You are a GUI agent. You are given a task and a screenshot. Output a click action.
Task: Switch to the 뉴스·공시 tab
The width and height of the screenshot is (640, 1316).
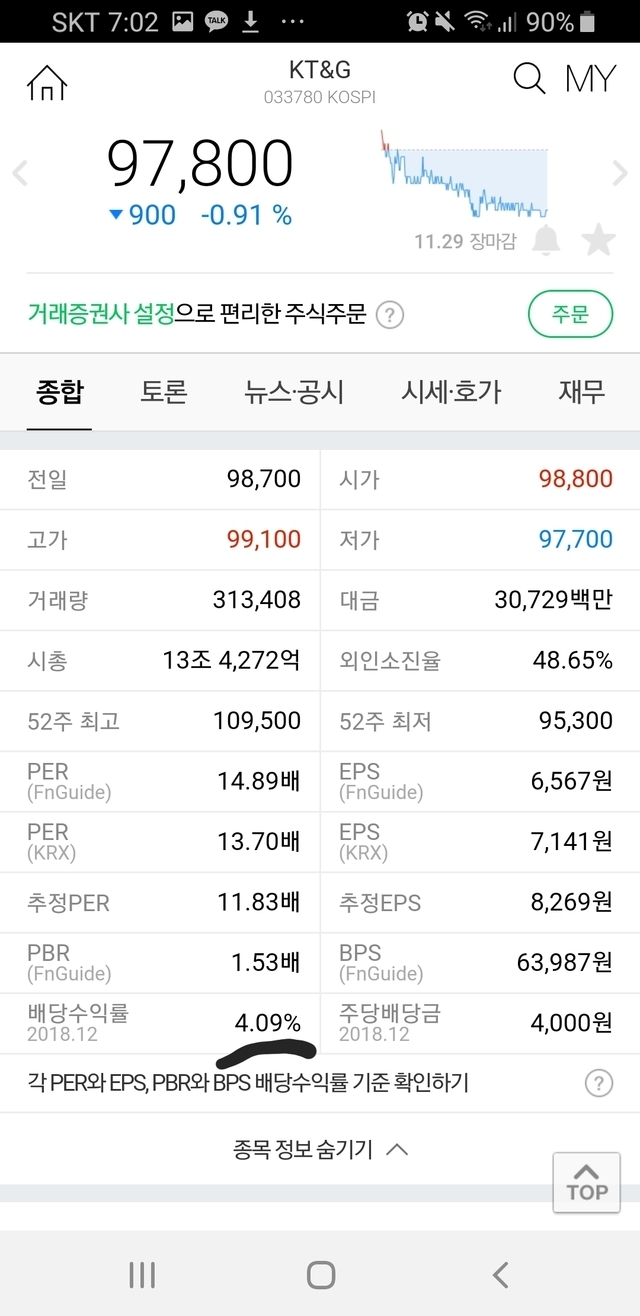pos(294,392)
